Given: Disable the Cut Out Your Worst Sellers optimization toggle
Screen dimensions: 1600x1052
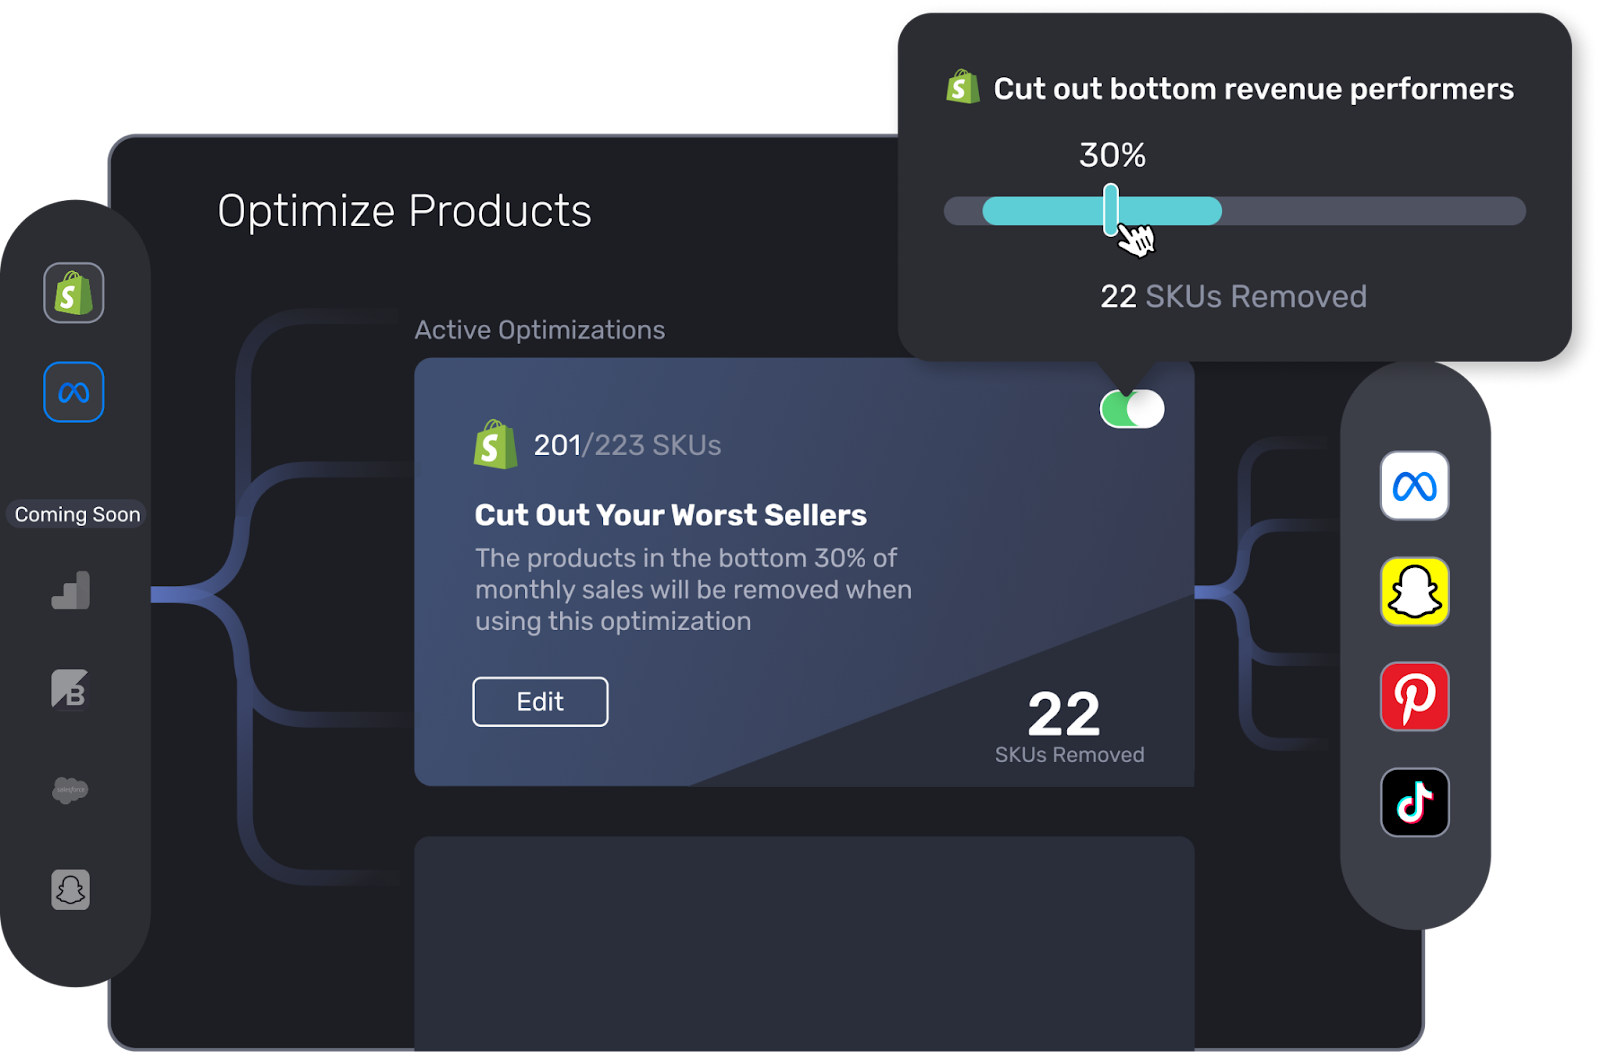Looking at the screenshot, I should coord(1130,408).
